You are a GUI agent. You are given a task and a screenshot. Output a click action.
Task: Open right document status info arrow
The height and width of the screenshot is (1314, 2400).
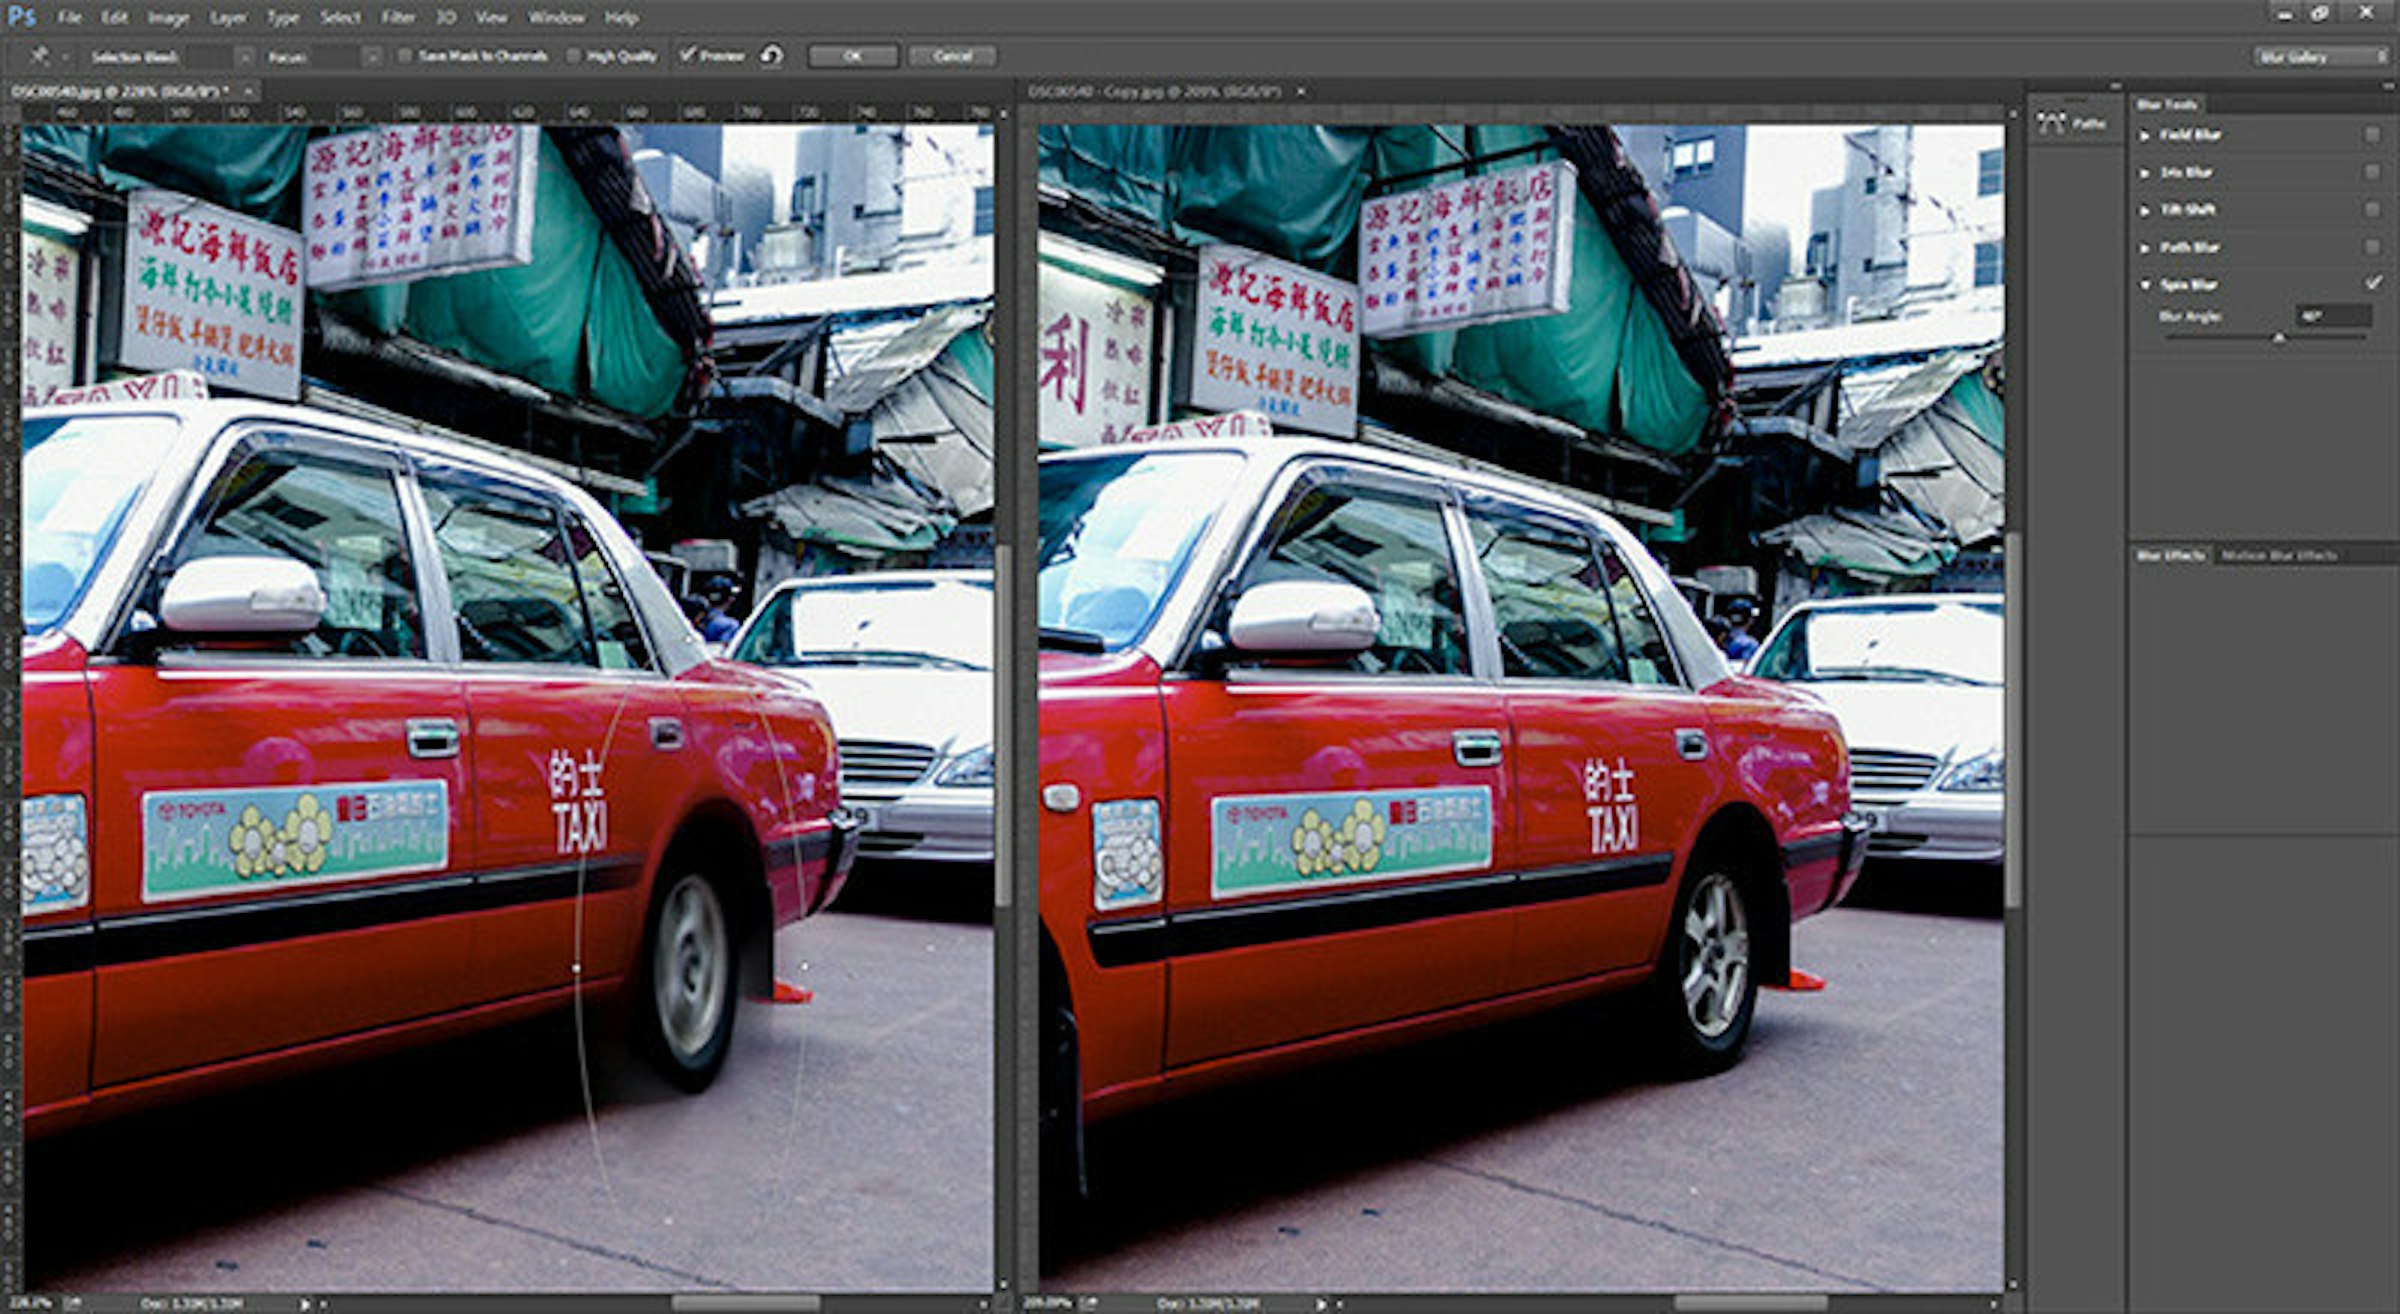tap(1320, 1304)
